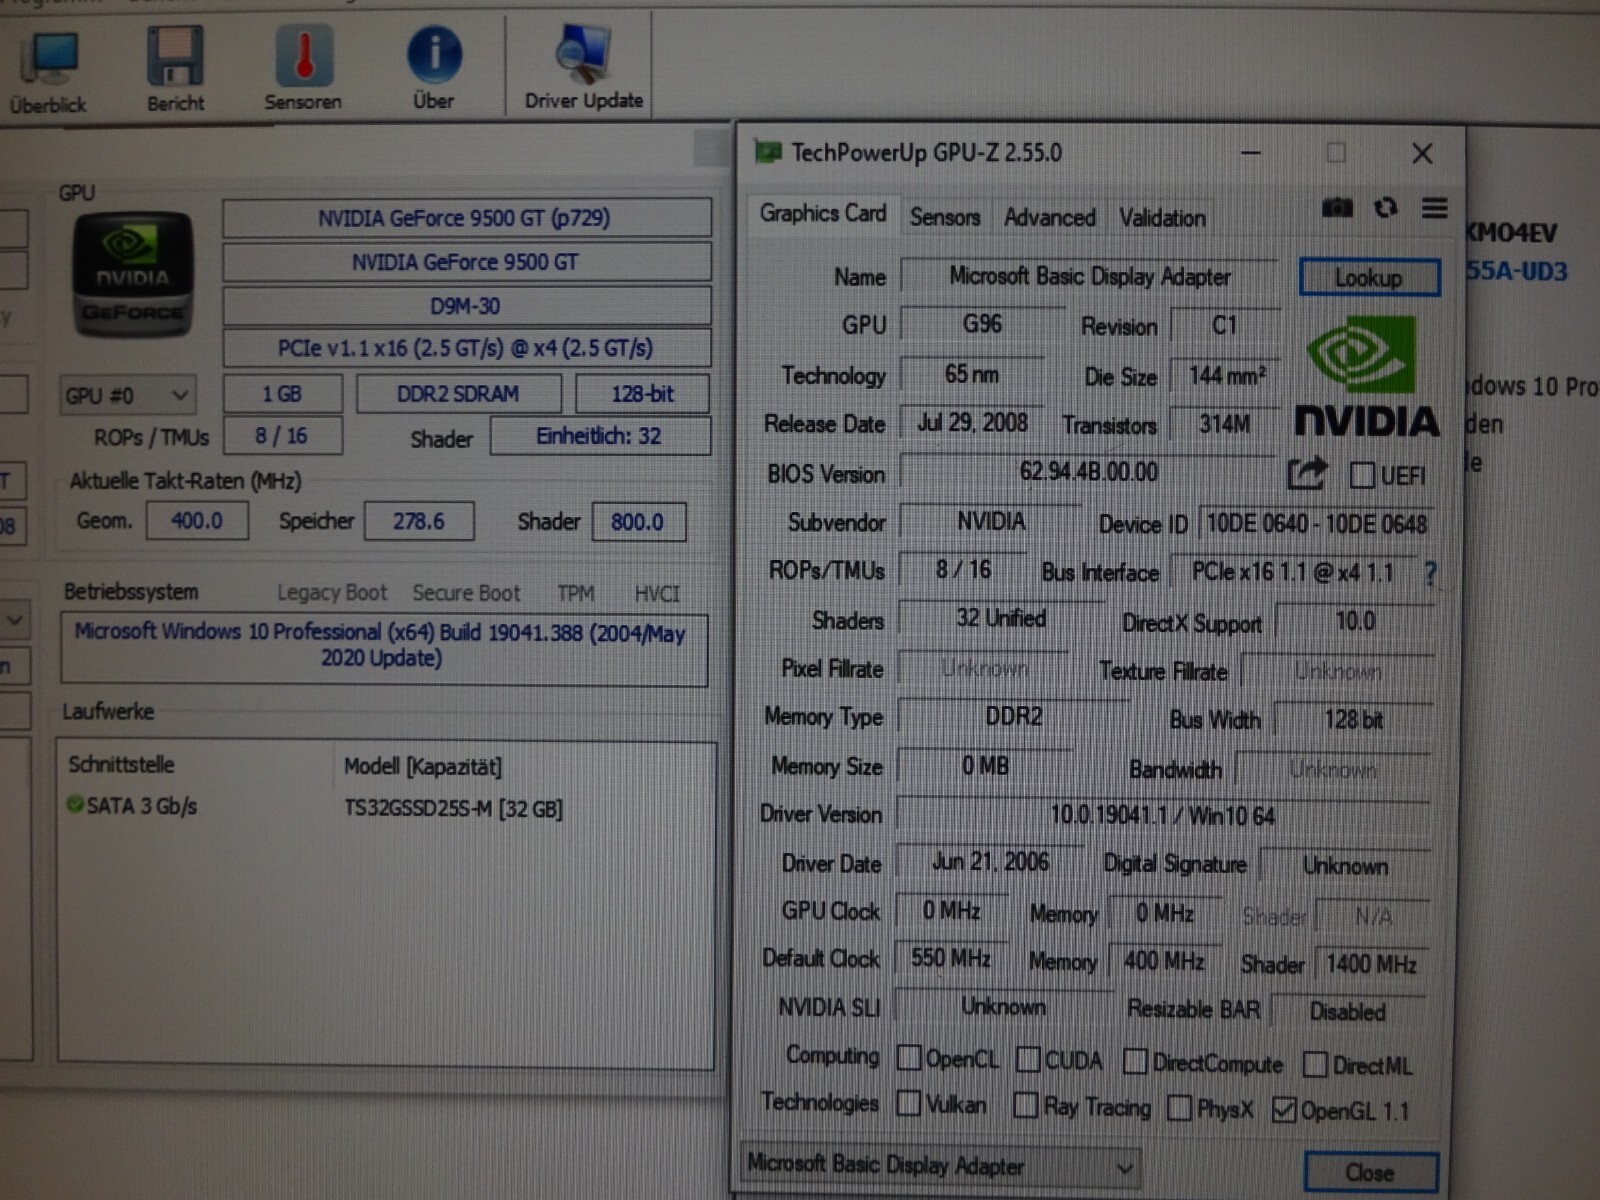Select the NVIDIA GeForce 9500 GT (p729) field
The image size is (1600, 1200).
466,218
